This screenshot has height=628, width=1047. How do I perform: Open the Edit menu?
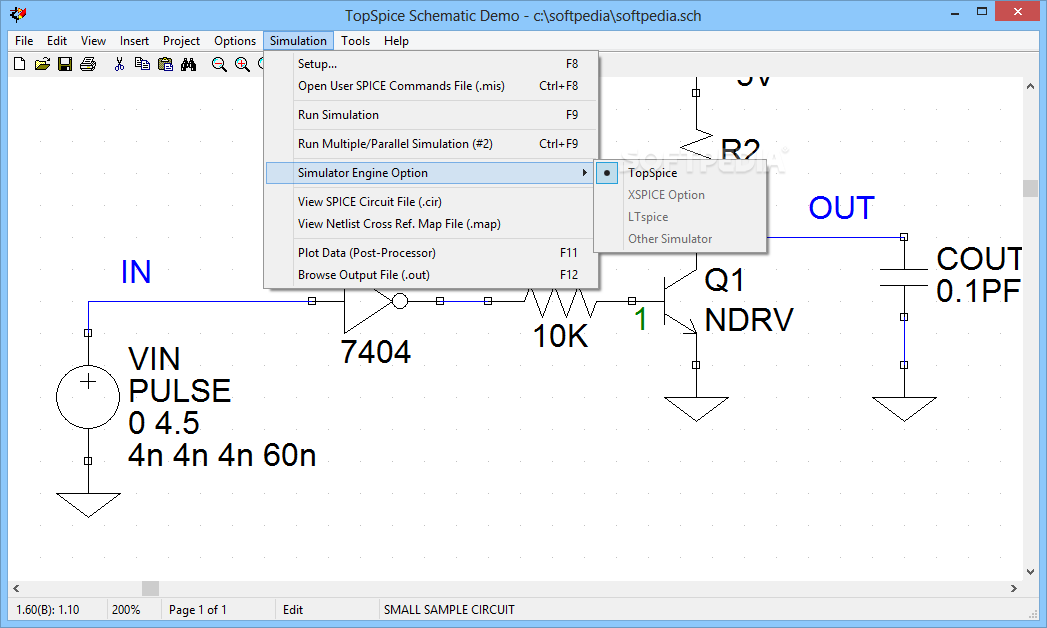click(x=57, y=41)
